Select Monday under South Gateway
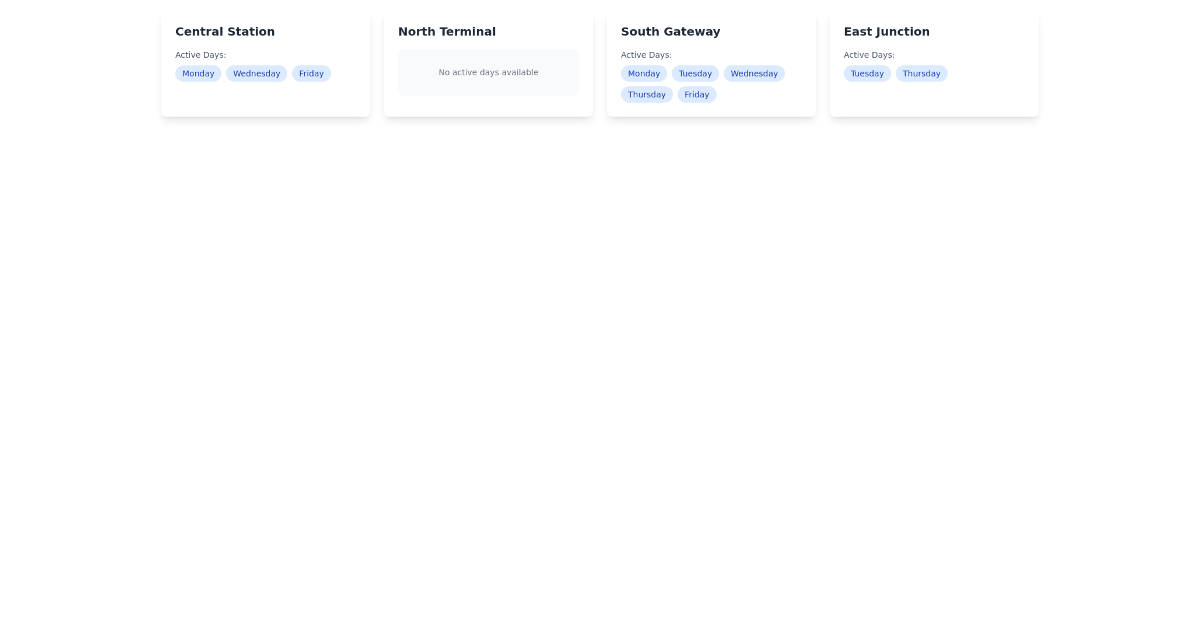This screenshot has width=1200, height=630. pos(644,73)
